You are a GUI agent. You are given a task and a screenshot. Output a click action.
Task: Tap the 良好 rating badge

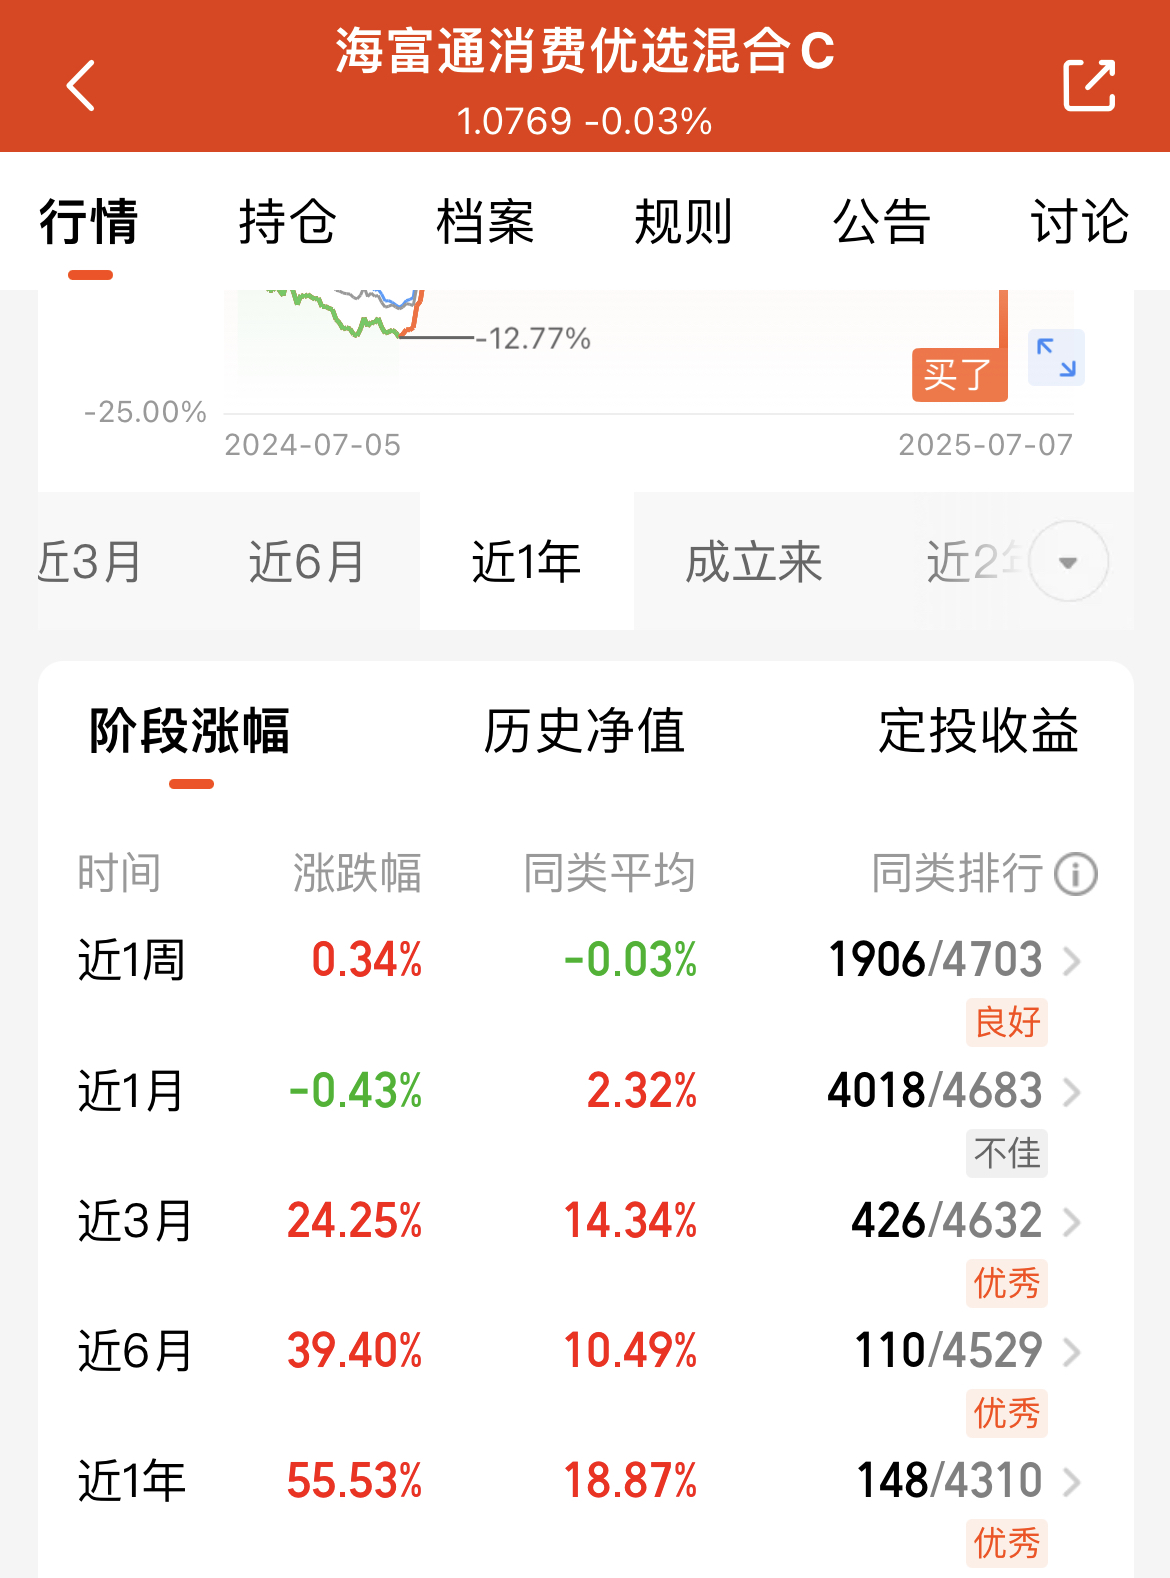pos(1007,1022)
